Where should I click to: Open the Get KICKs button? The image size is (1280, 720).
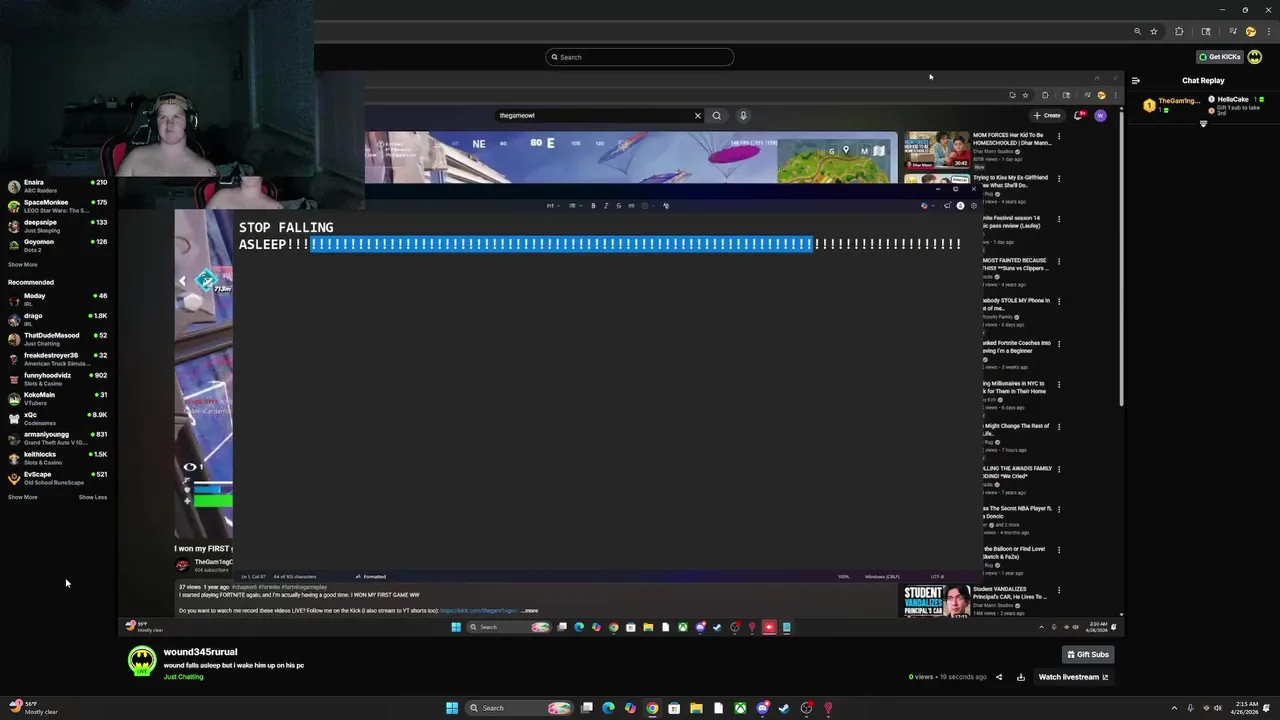point(1220,57)
